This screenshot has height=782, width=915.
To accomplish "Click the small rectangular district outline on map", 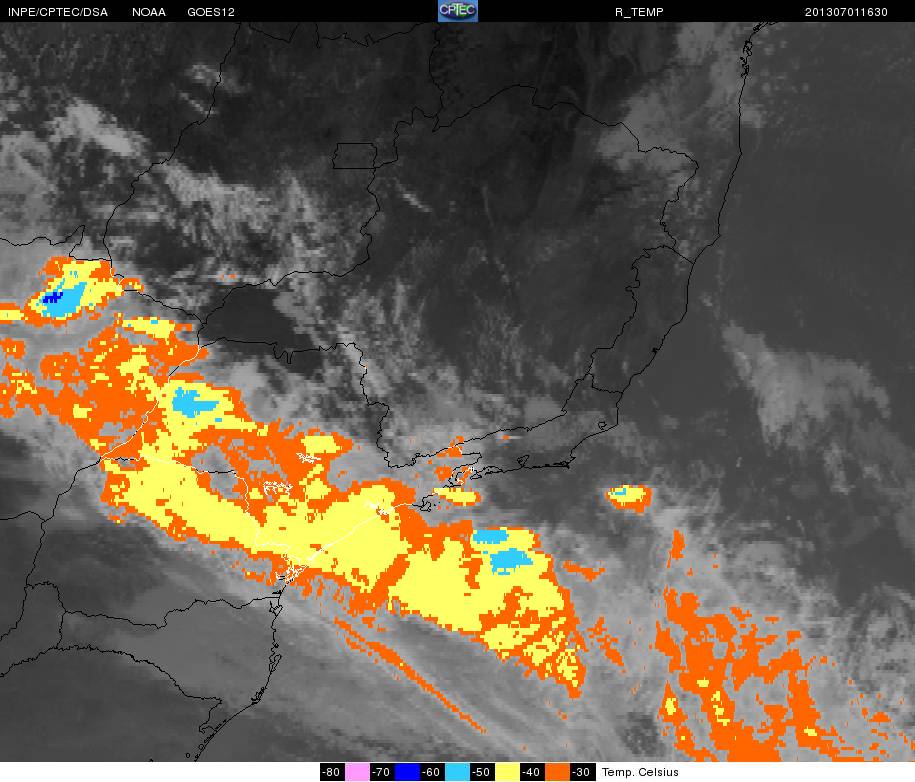I will tap(355, 156).
